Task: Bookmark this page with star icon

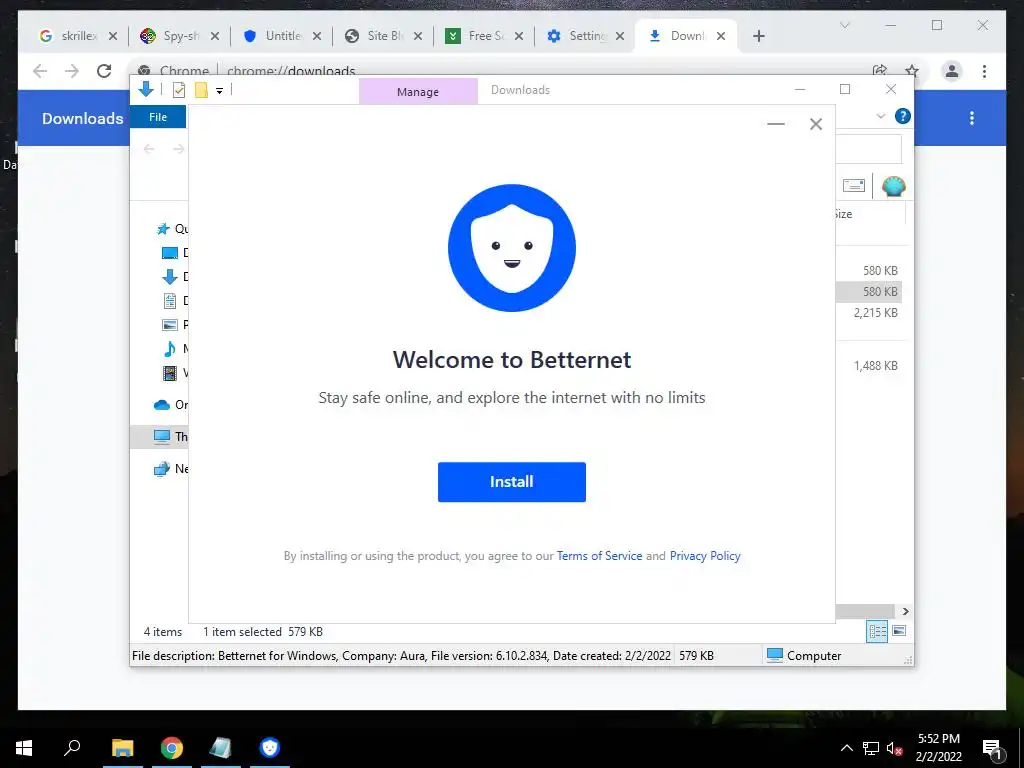Action: (x=912, y=71)
